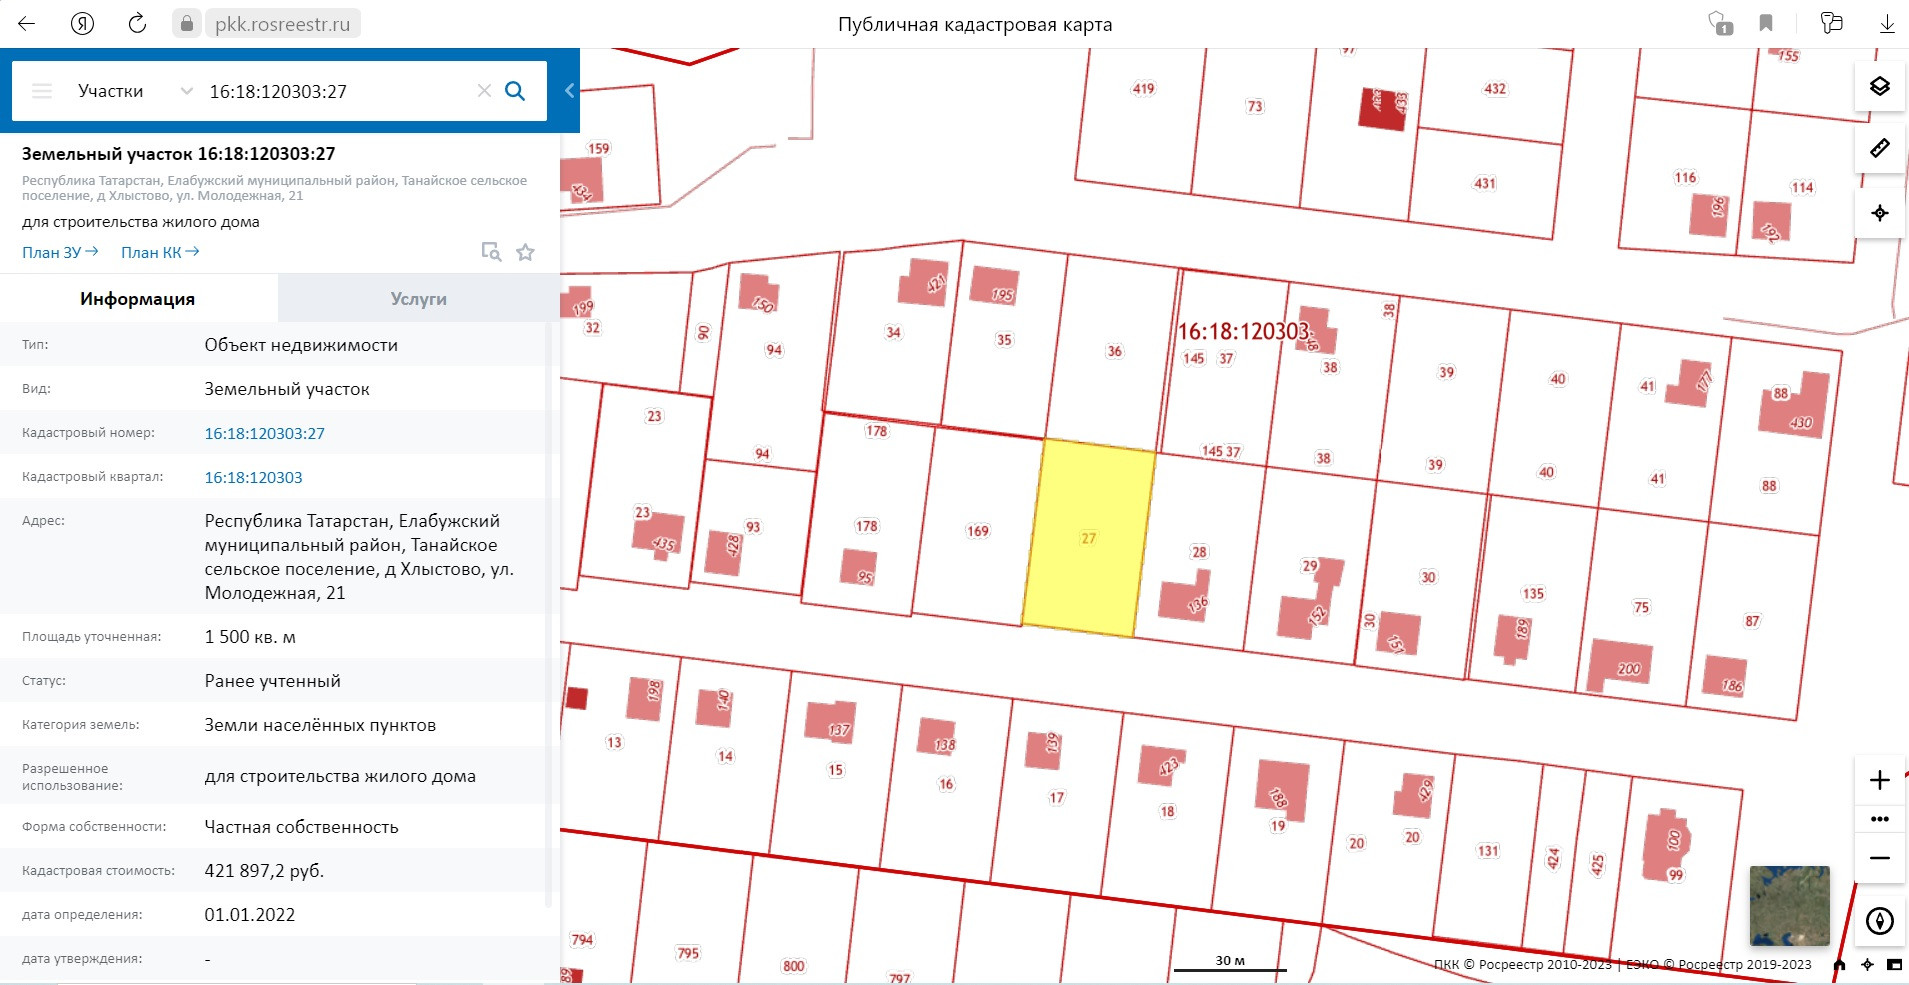The width and height of the screenshot is (1909, 985).
Task: Click the locate-me crosshair button
Action: click(1880, 213)
